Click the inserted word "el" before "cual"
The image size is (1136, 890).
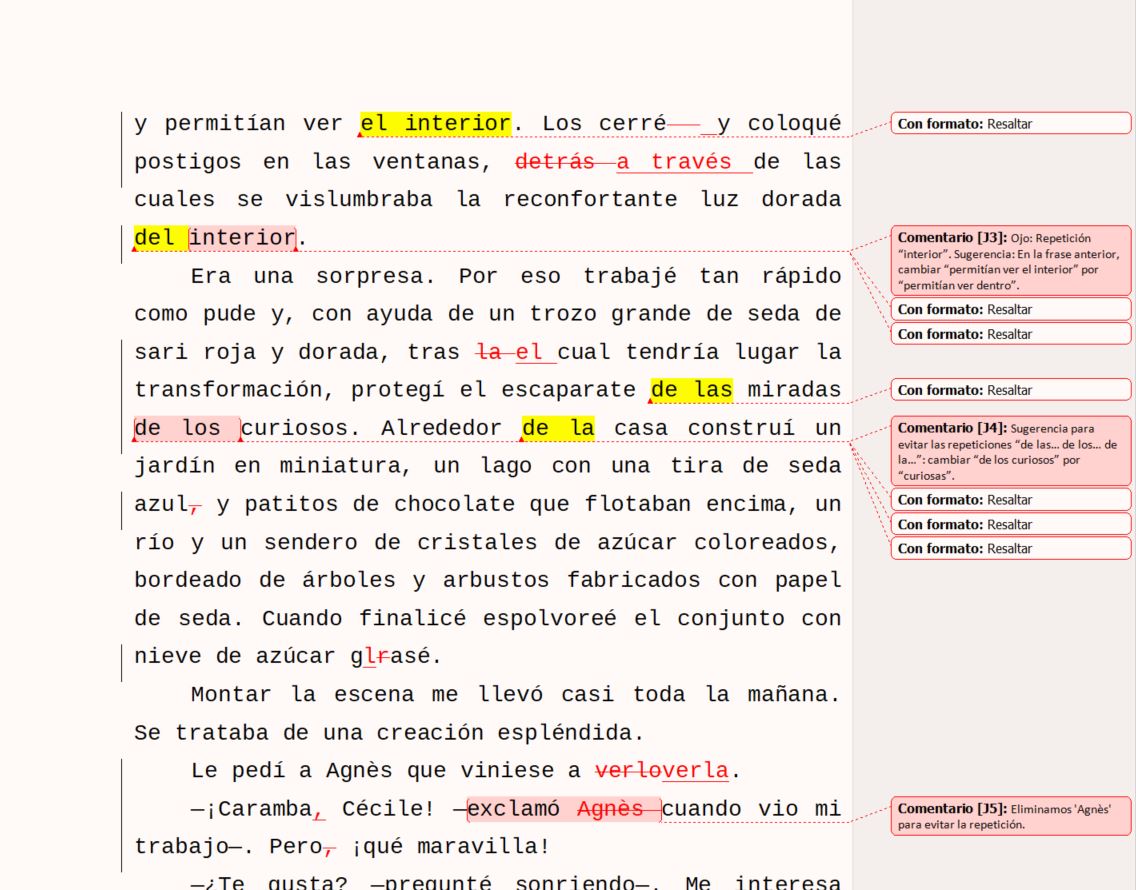coord(528,352)
